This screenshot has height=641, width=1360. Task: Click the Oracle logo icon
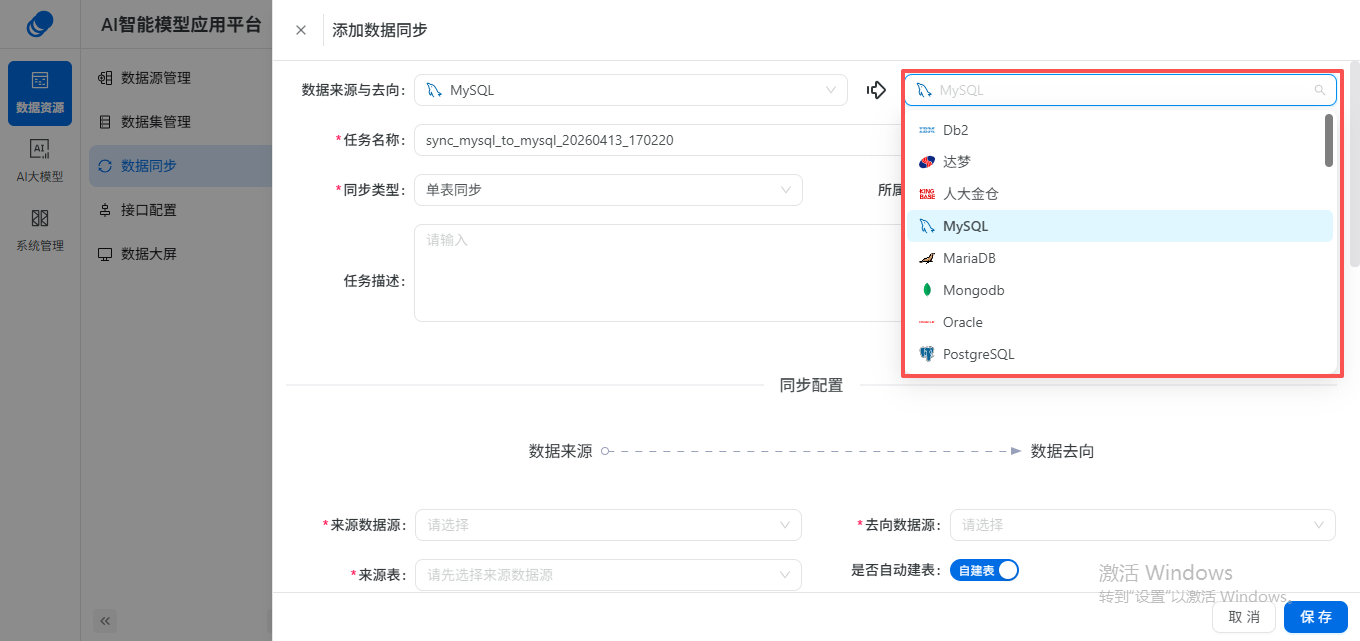927,322
